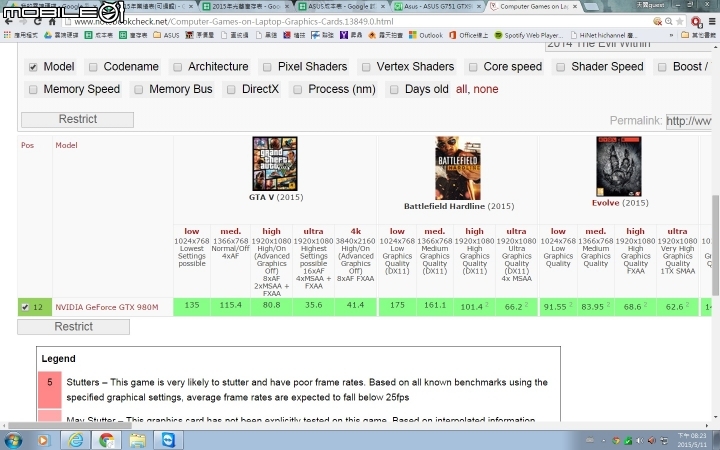The height and width of the screenshot is (450, 720).
Task: Click the Battlefield Hardline low value 175
Action: click(397, 305)
